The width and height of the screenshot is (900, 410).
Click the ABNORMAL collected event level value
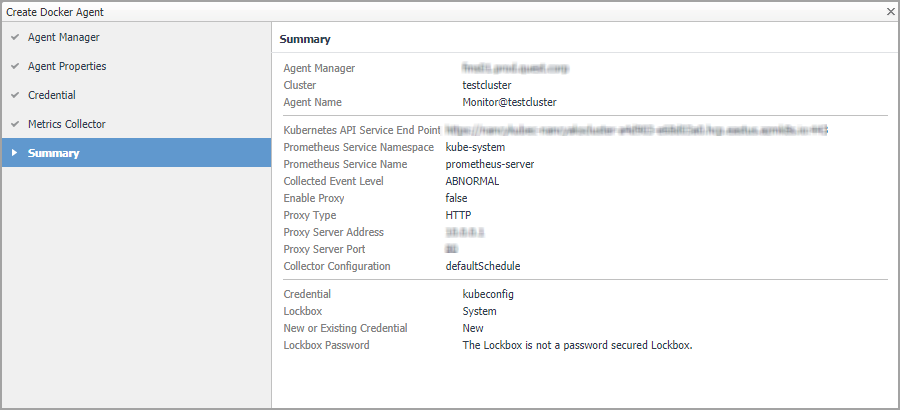472,181
